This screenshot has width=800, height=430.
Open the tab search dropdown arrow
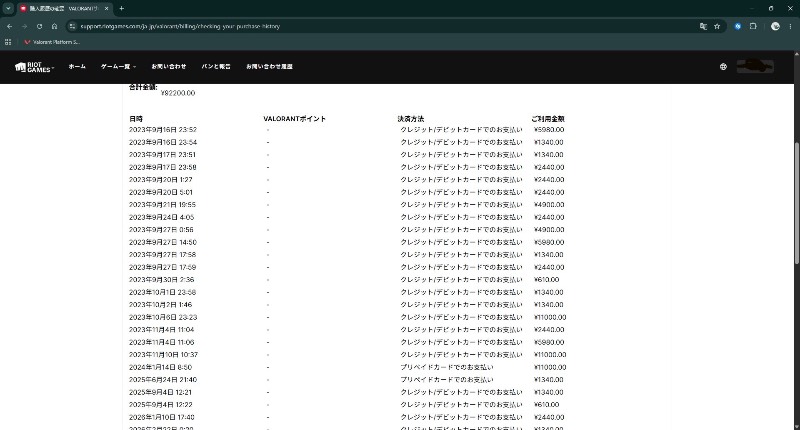(8, 8)
